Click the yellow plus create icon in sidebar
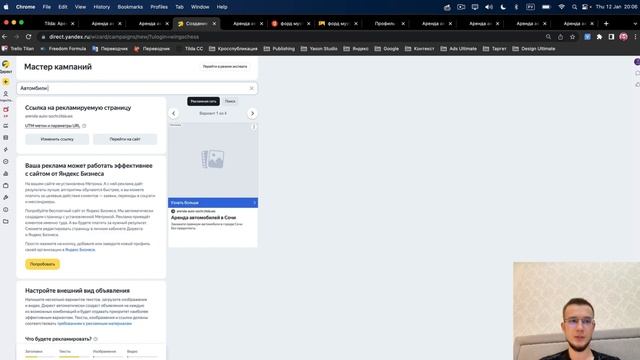Screen dimensions: 640x360 click(6, 82)
